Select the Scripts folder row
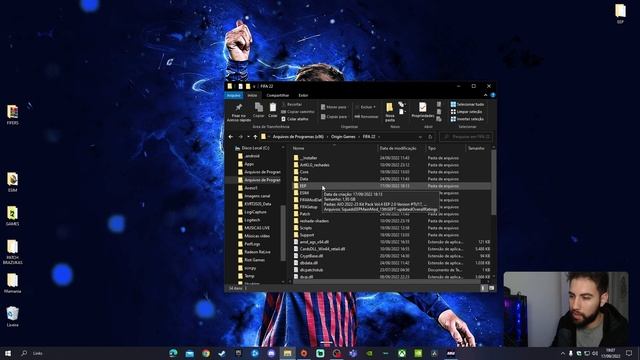Screen dimensions: 640x360 pos(391,228)
